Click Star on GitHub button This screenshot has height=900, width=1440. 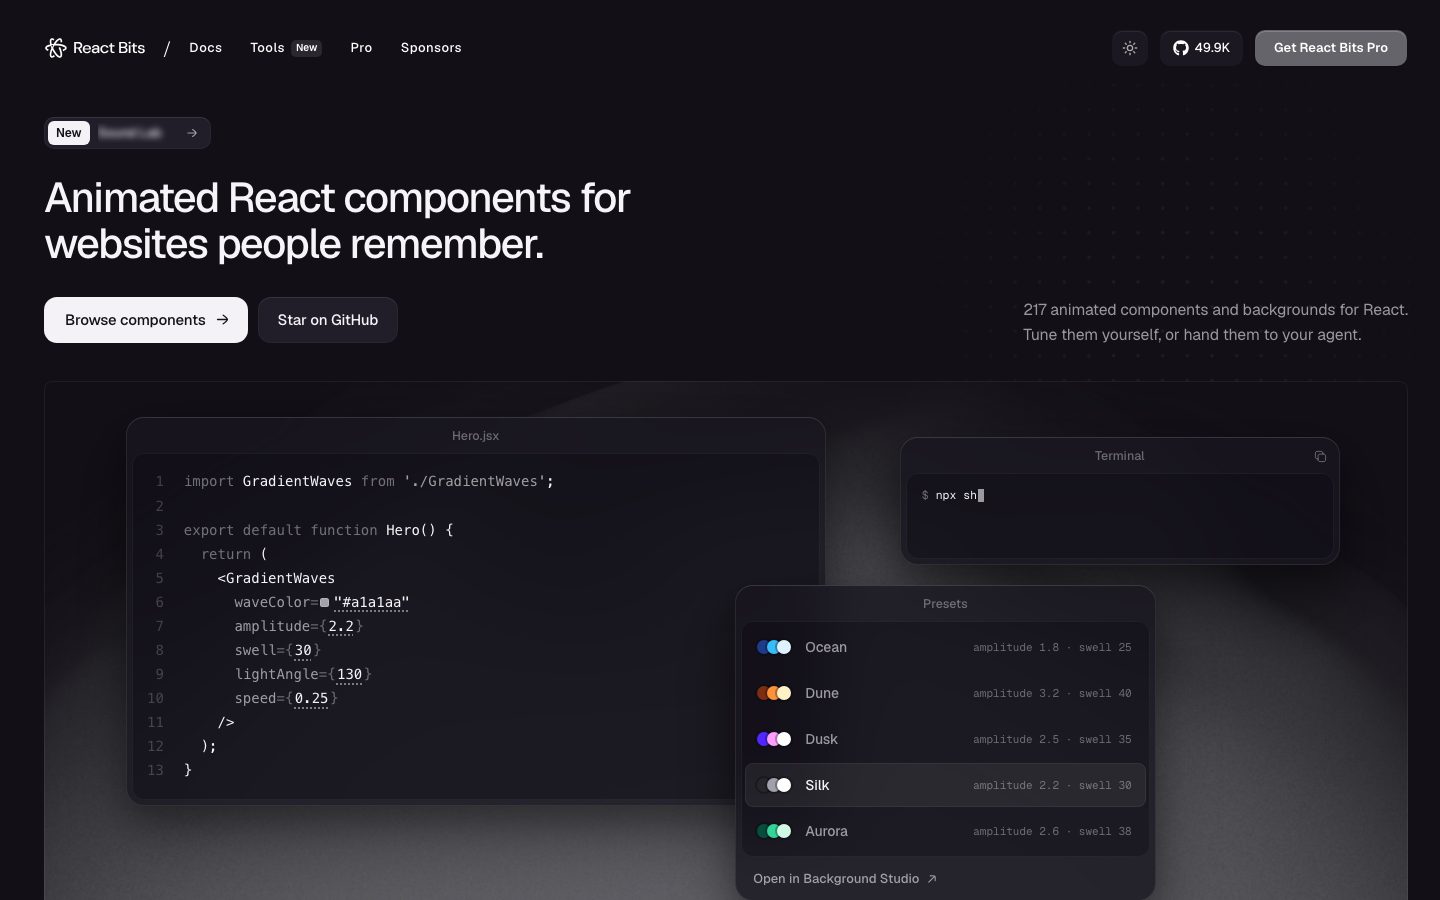pyautogui.click(x=328, y=320)
